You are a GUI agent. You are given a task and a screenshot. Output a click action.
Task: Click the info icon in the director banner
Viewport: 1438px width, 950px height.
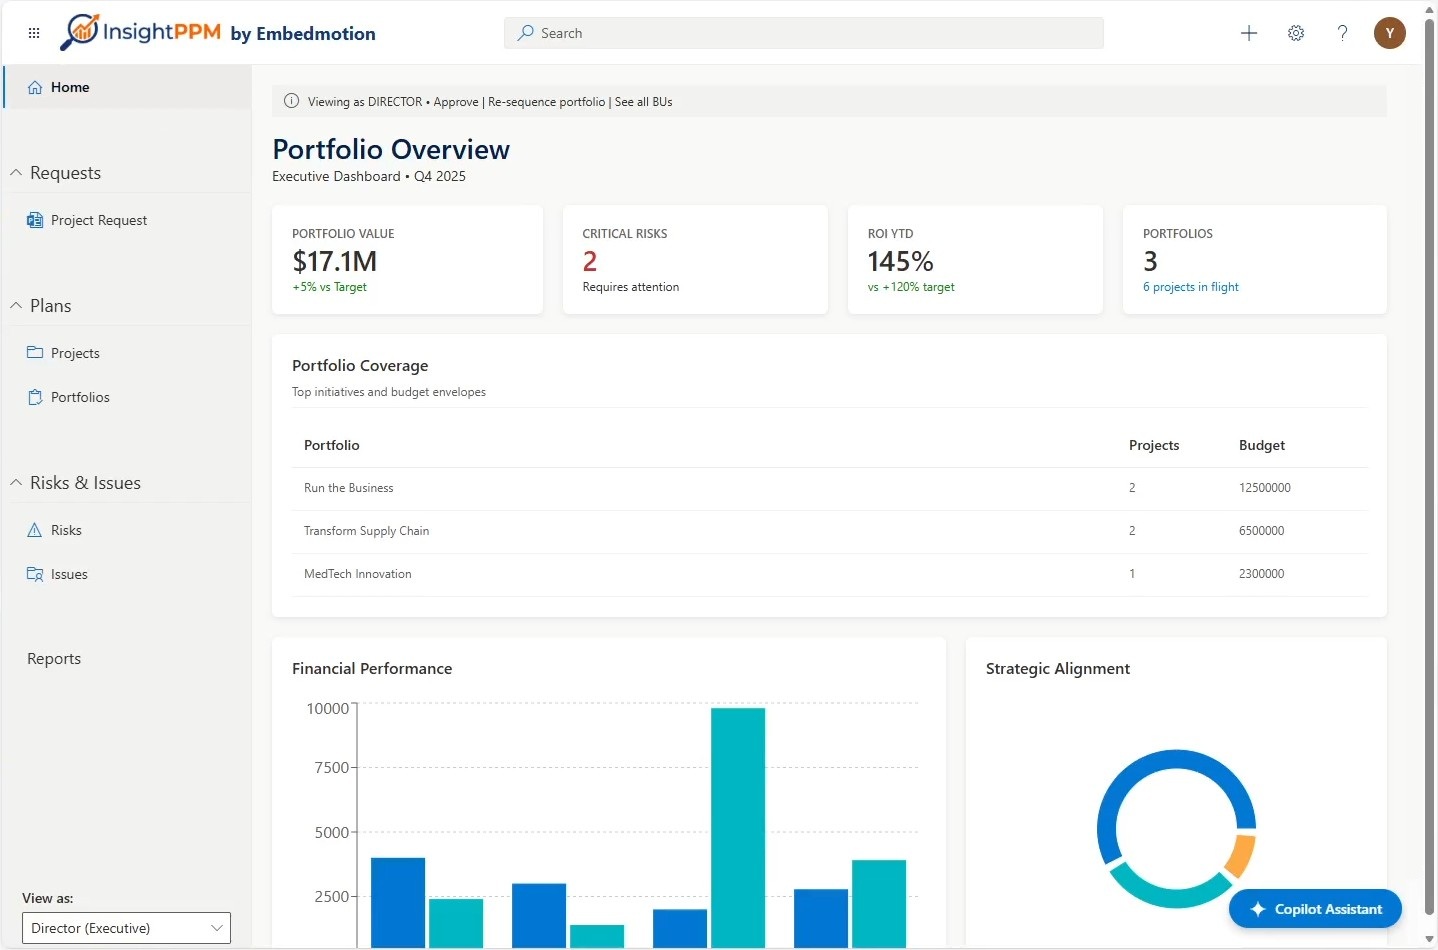tap(292, 101)
